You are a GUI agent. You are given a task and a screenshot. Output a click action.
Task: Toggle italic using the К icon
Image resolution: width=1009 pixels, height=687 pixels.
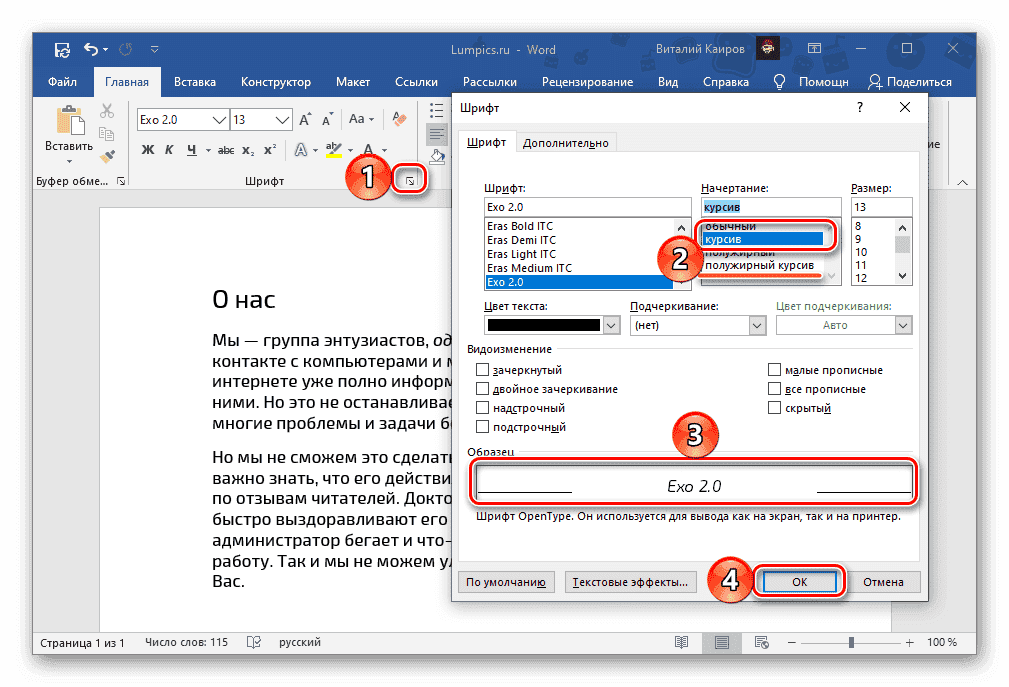[167, 150]
